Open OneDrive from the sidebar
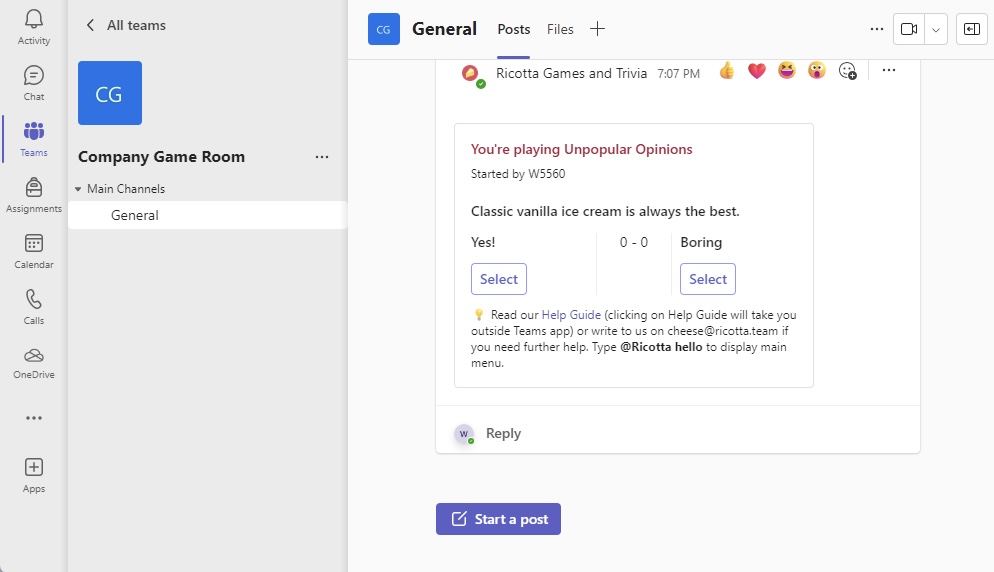Image resolution: width=994 pixels, height=572 pixels. click(x=34, y=363)
